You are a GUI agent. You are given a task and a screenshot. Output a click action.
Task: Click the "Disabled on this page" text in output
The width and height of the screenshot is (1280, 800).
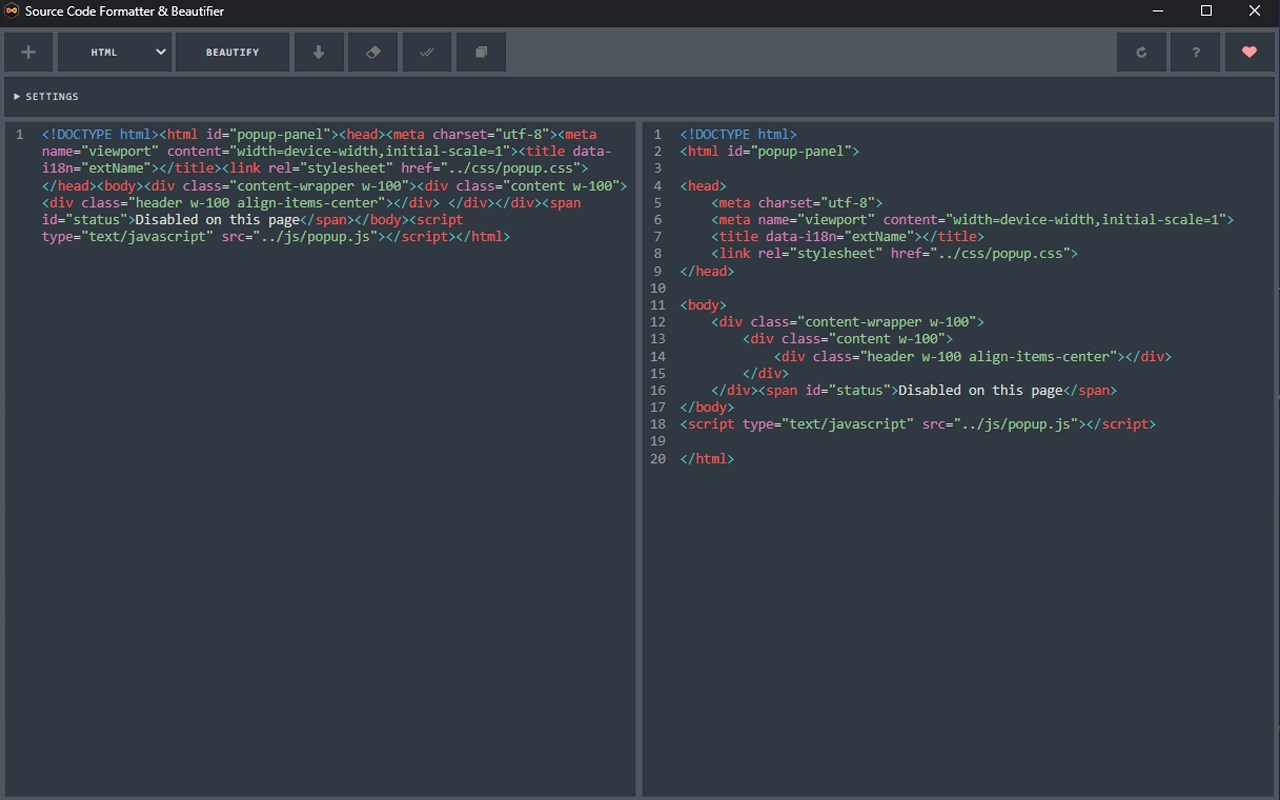point(980,390)
